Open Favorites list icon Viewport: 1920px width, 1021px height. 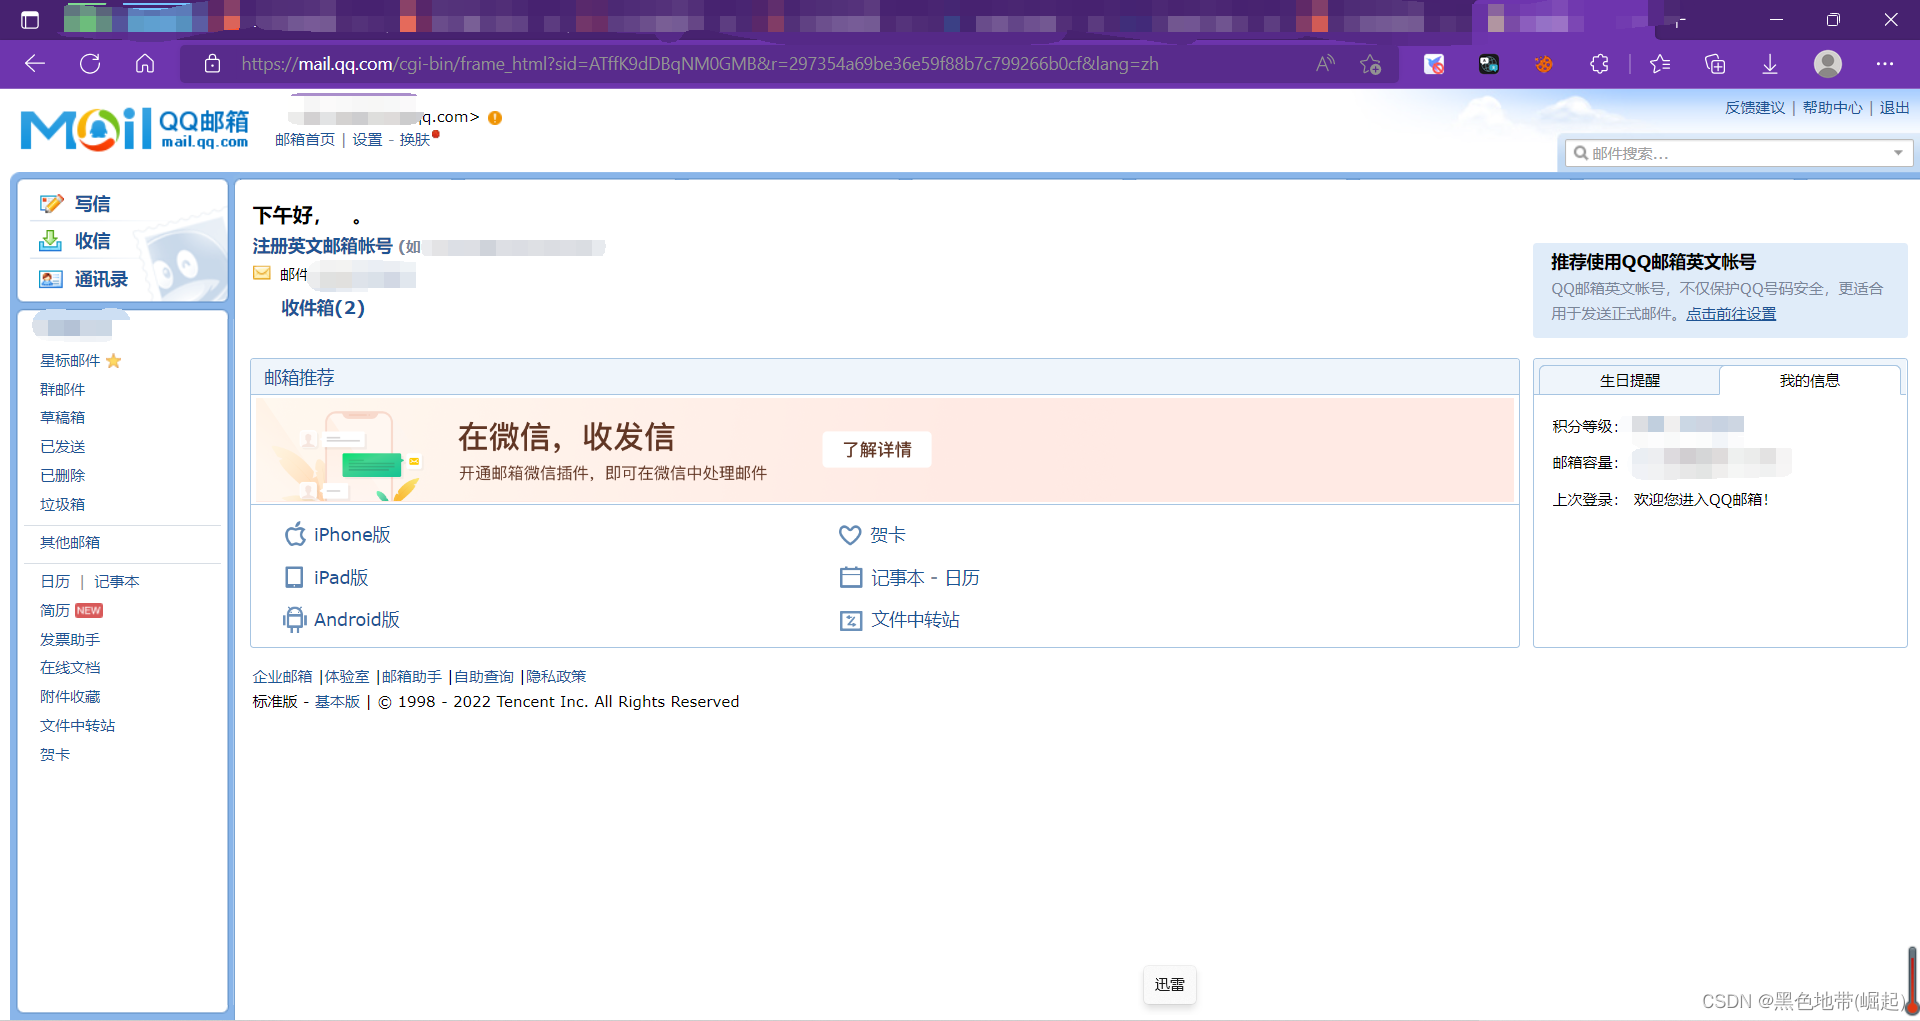click(x=1660, y=64)
